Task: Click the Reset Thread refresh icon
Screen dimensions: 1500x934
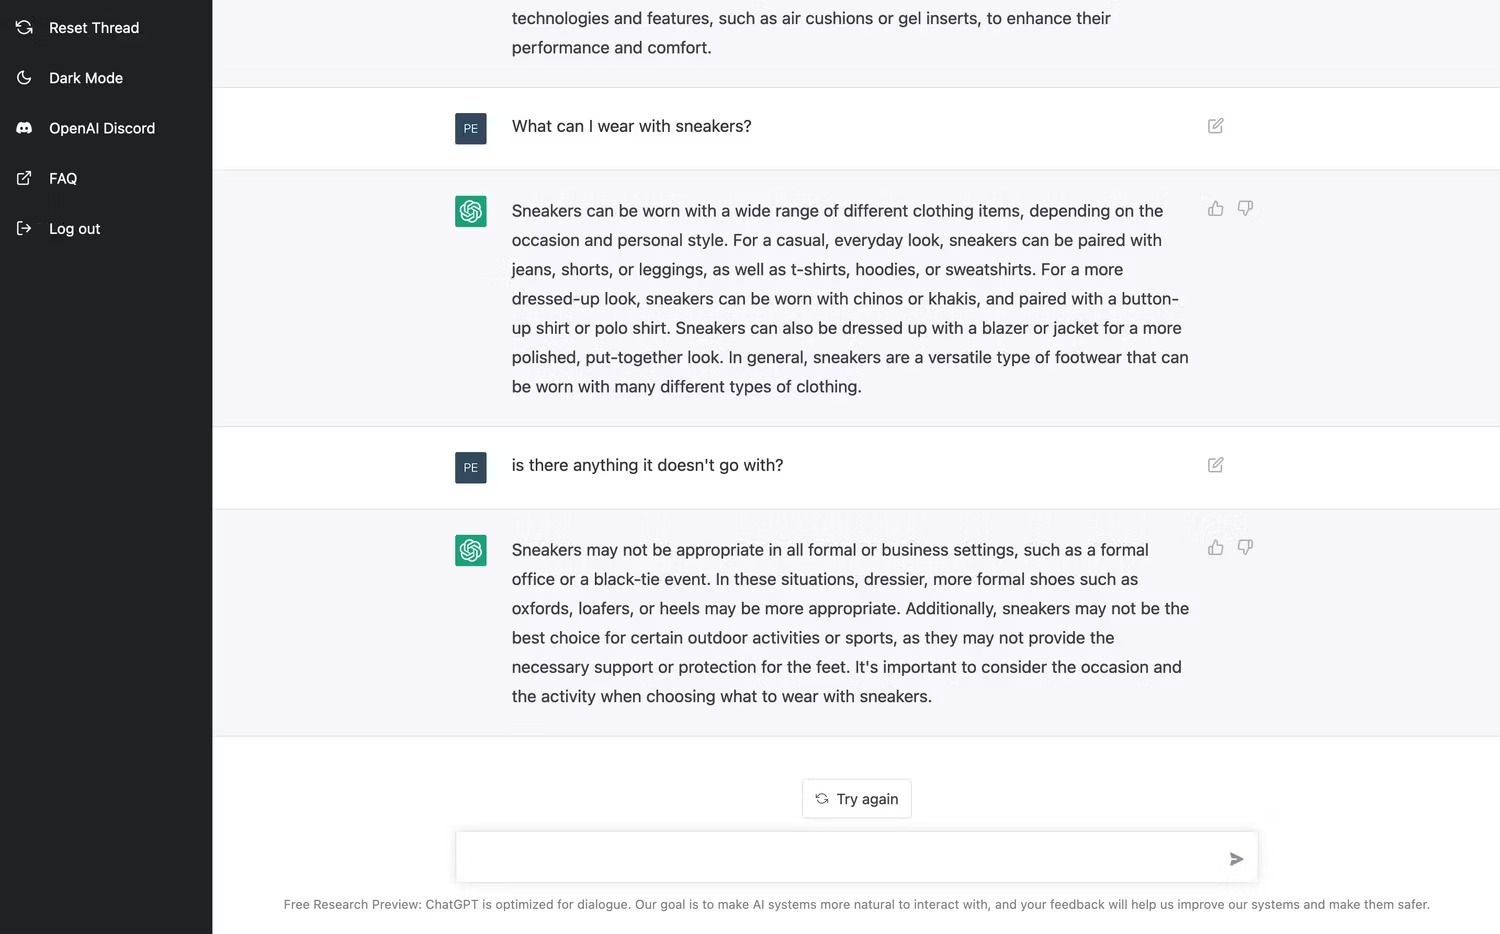Action: pos(24,28)
